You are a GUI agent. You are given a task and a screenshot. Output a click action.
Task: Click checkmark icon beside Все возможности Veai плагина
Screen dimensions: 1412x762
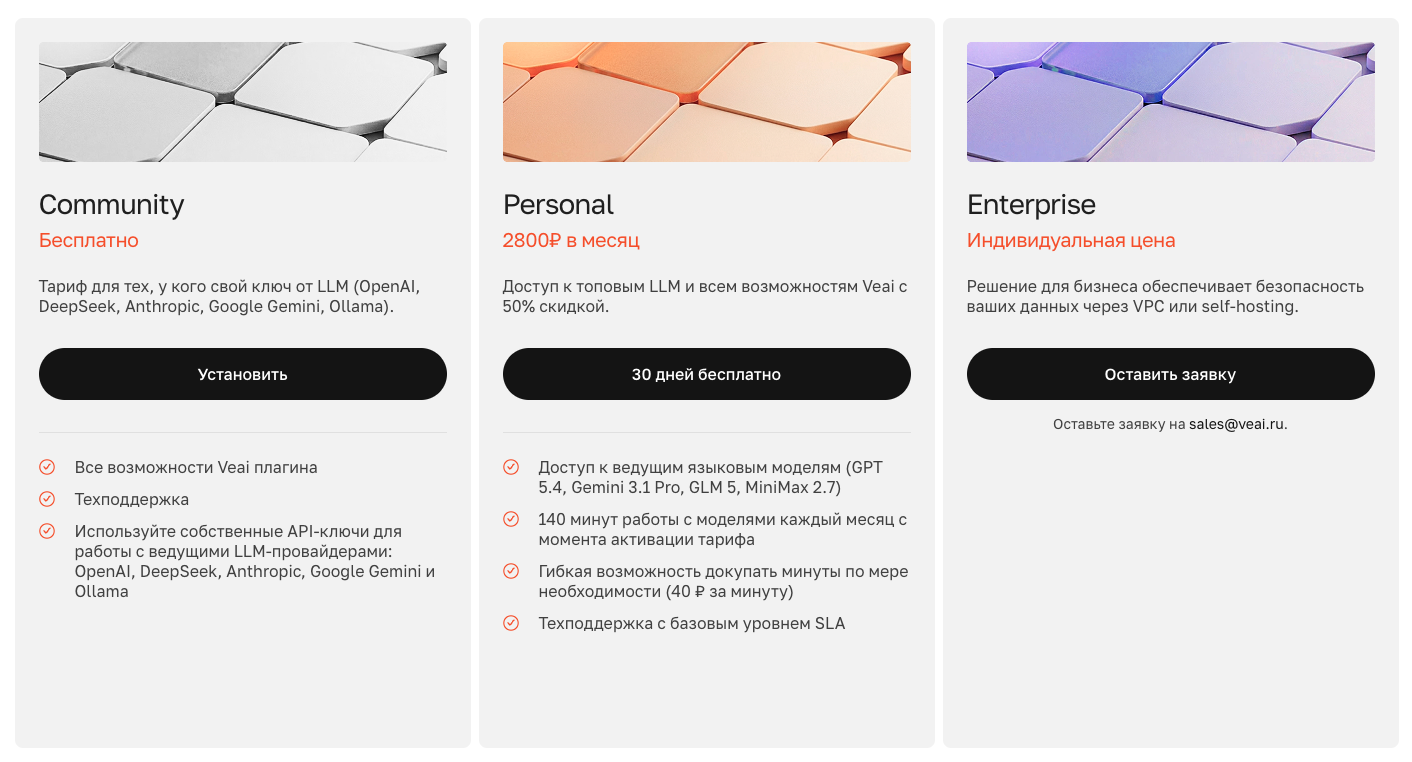(x=47, y=467)
